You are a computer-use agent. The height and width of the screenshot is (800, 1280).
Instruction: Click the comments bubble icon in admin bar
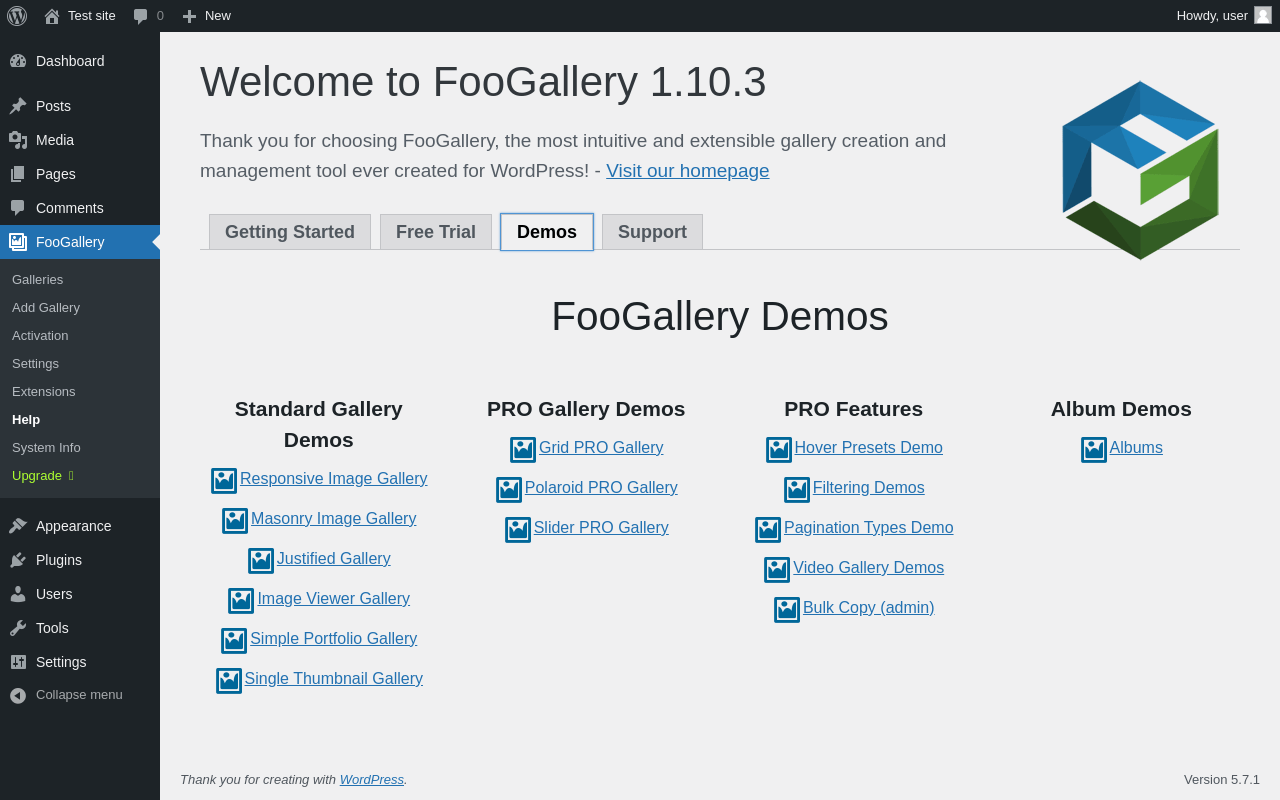coord(141,16)
